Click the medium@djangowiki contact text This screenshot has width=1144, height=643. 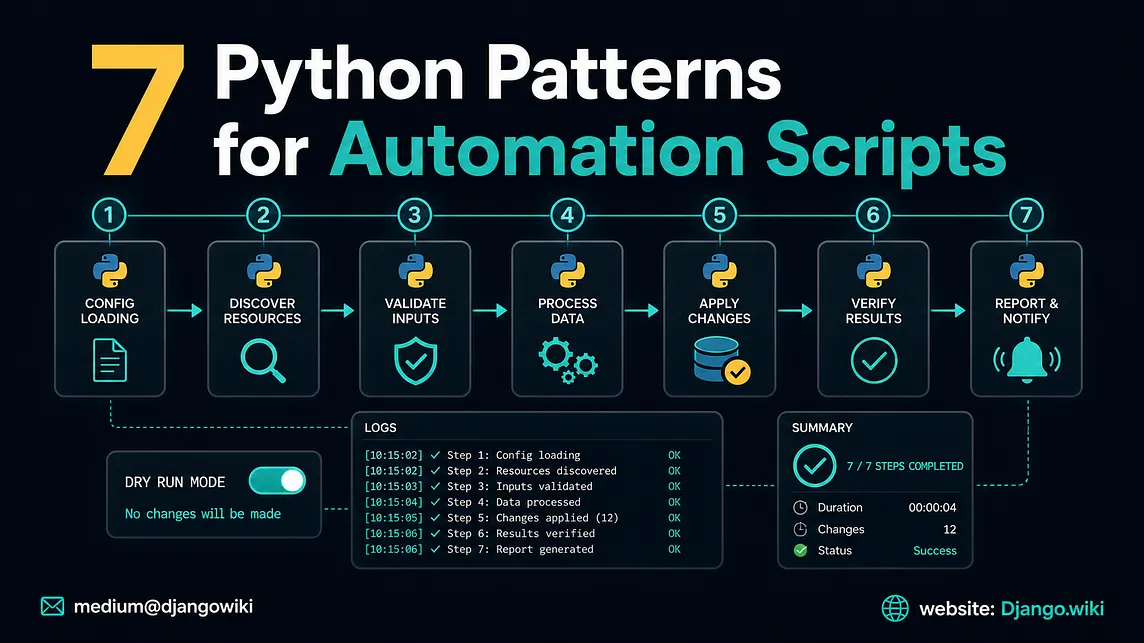163,607
